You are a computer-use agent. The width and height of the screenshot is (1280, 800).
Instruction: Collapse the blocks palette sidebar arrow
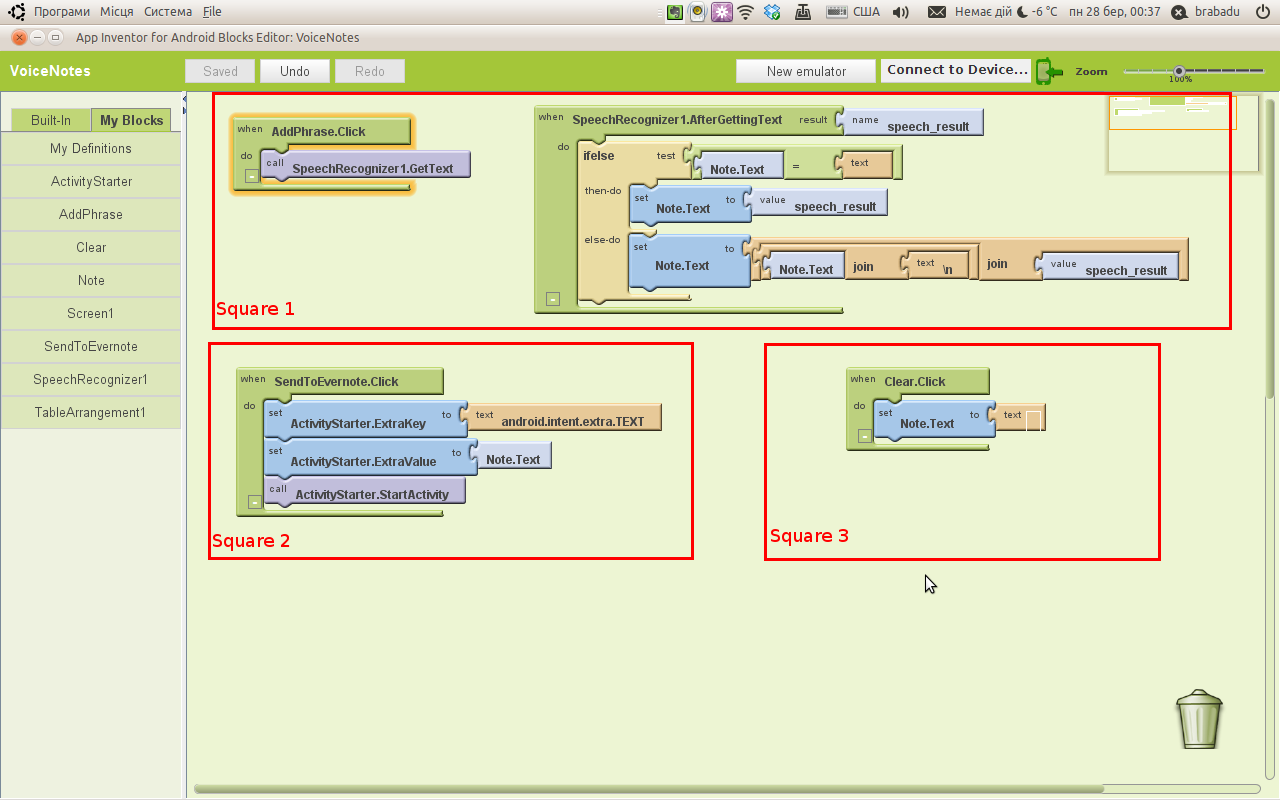[x=184, y=100]
